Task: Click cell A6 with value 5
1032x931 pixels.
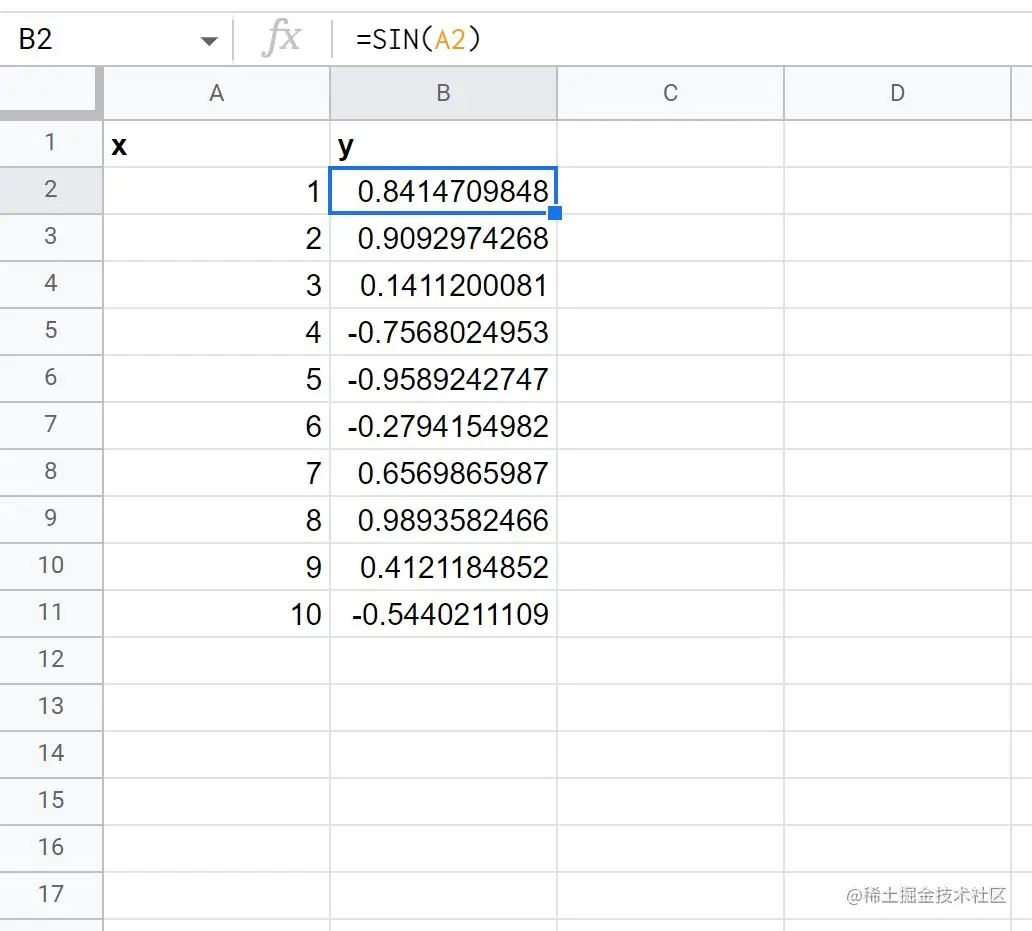Action: tap(217, 378)
